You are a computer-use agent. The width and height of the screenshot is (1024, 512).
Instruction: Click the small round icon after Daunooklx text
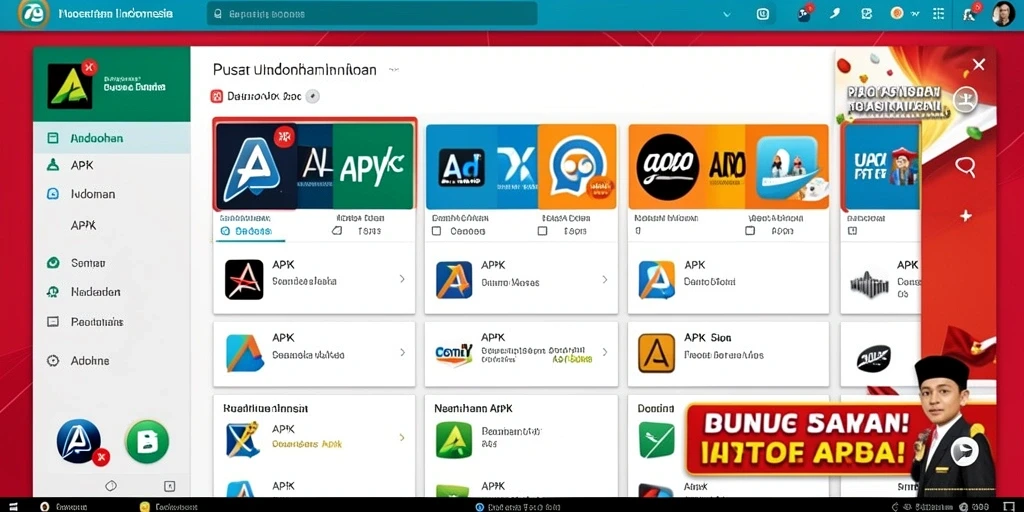313,97
